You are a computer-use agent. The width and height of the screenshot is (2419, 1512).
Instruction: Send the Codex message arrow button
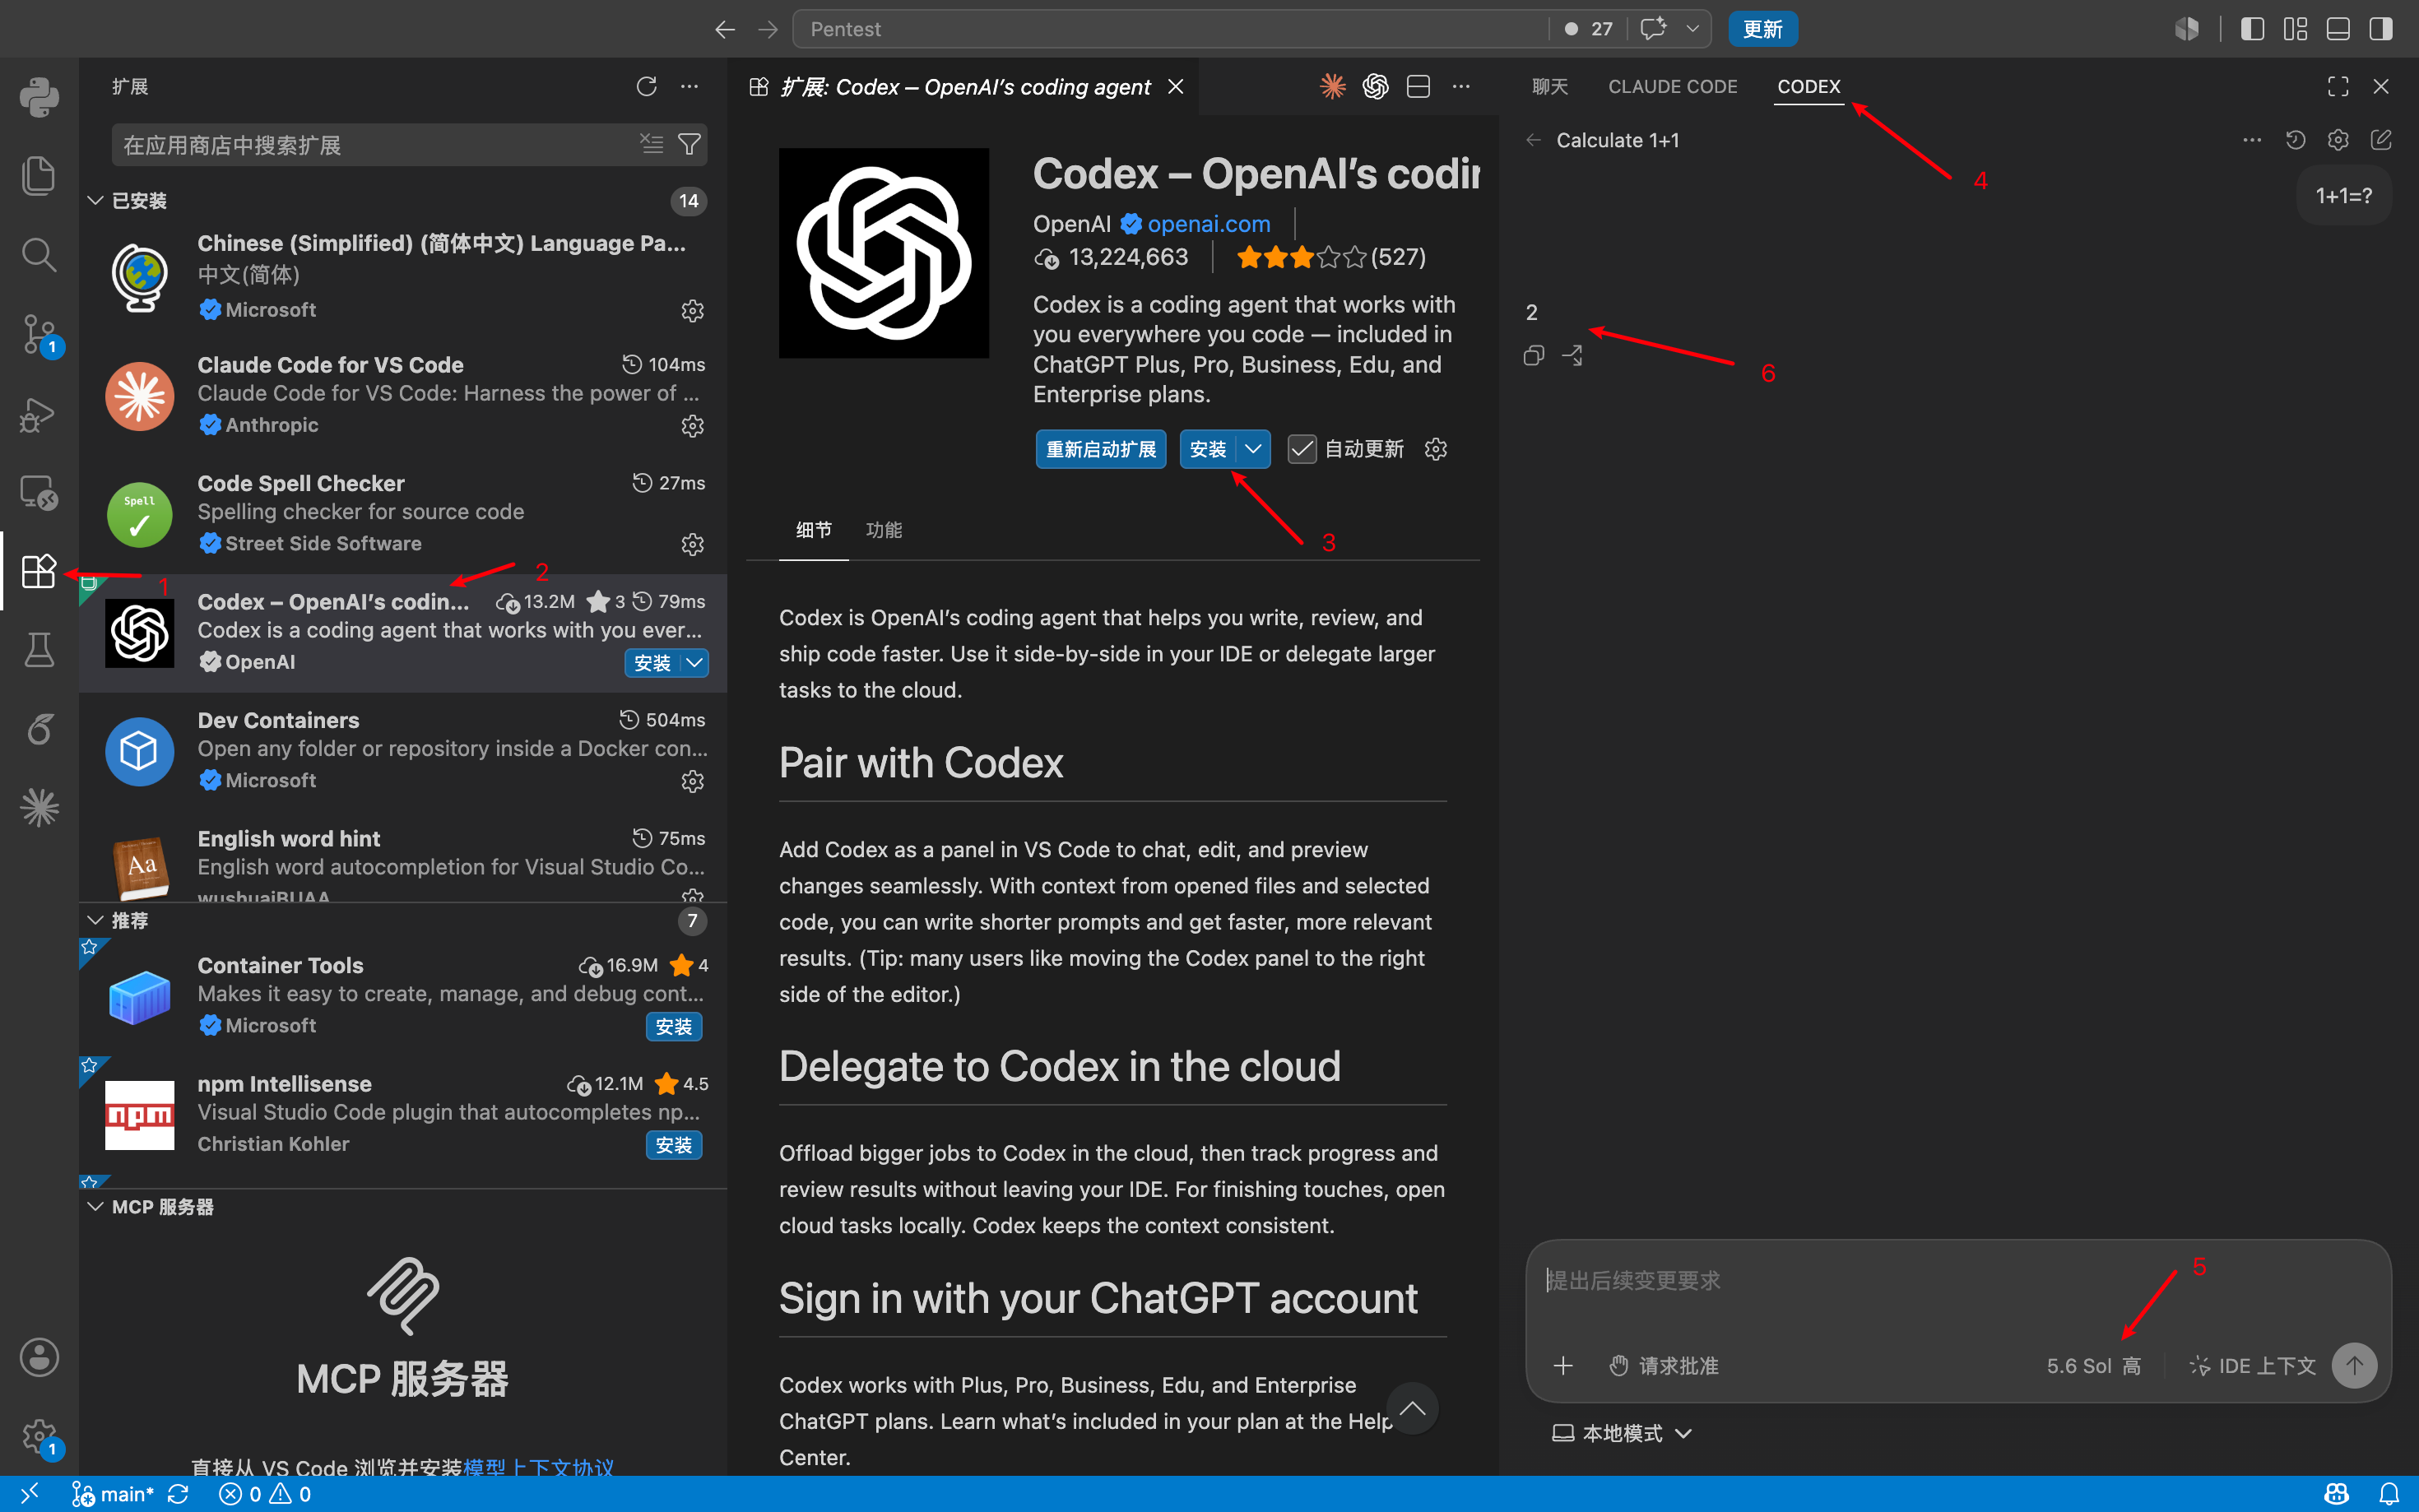pyautogui.click(x=2354, y=1365)
